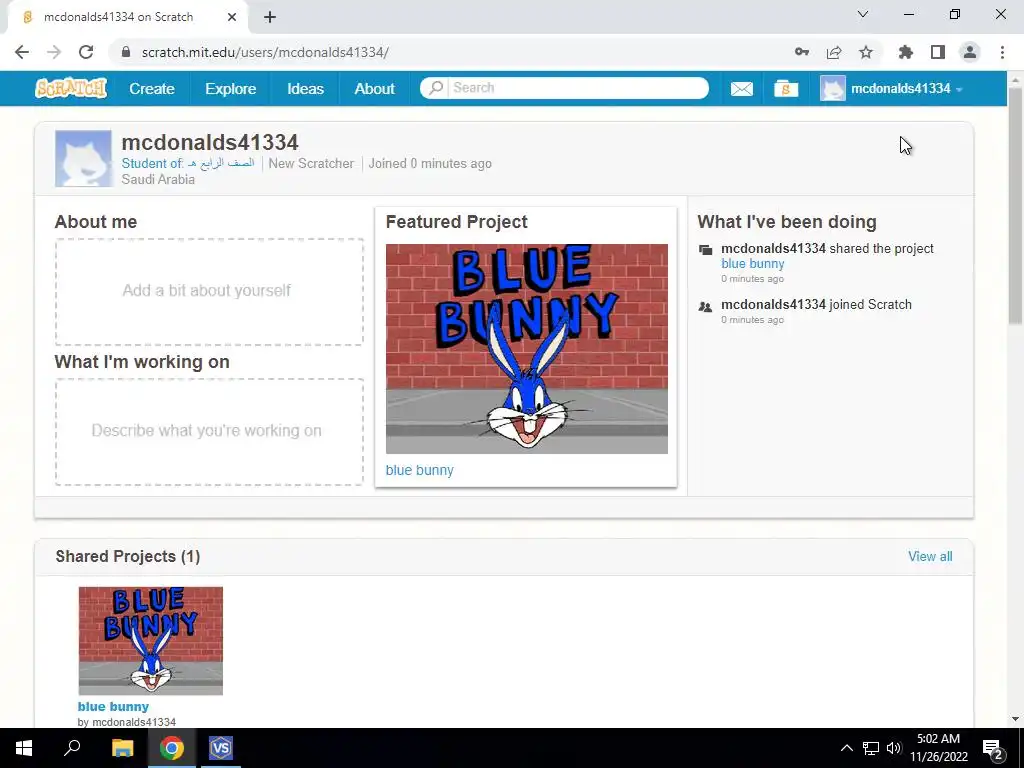Open Windows taskbar search
The height and width of the screenshot is (768, 1024).
(x=72, y=748)
